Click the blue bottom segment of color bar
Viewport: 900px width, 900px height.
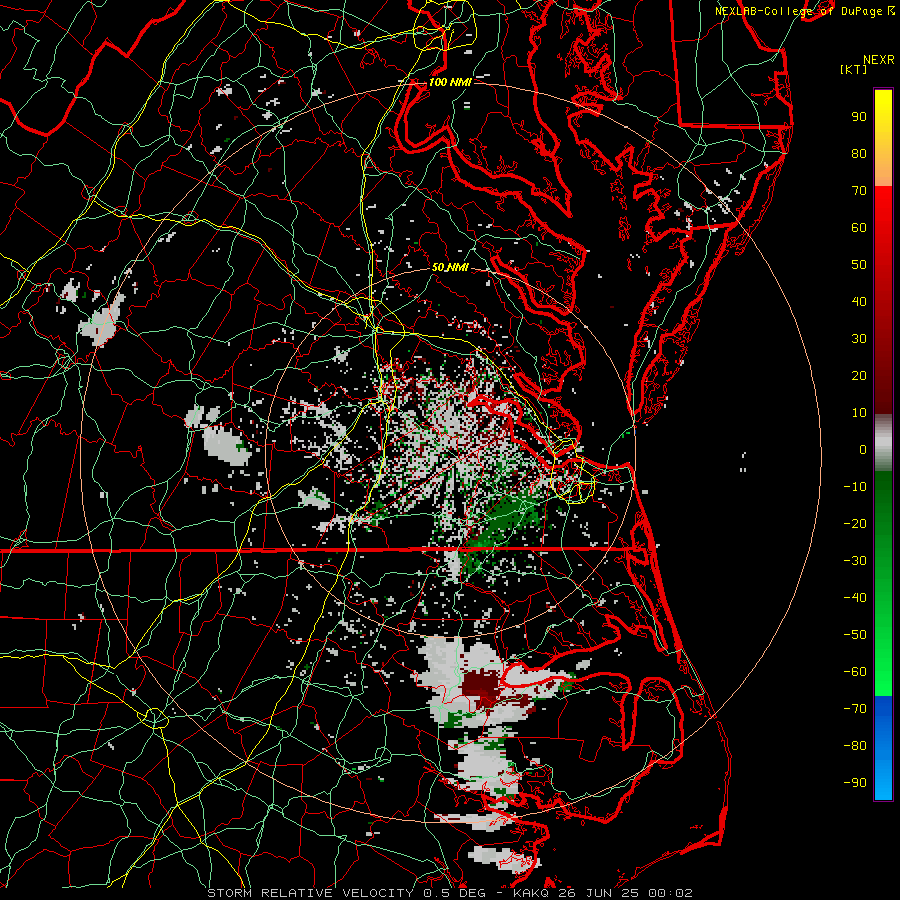[x=883, y=748]
